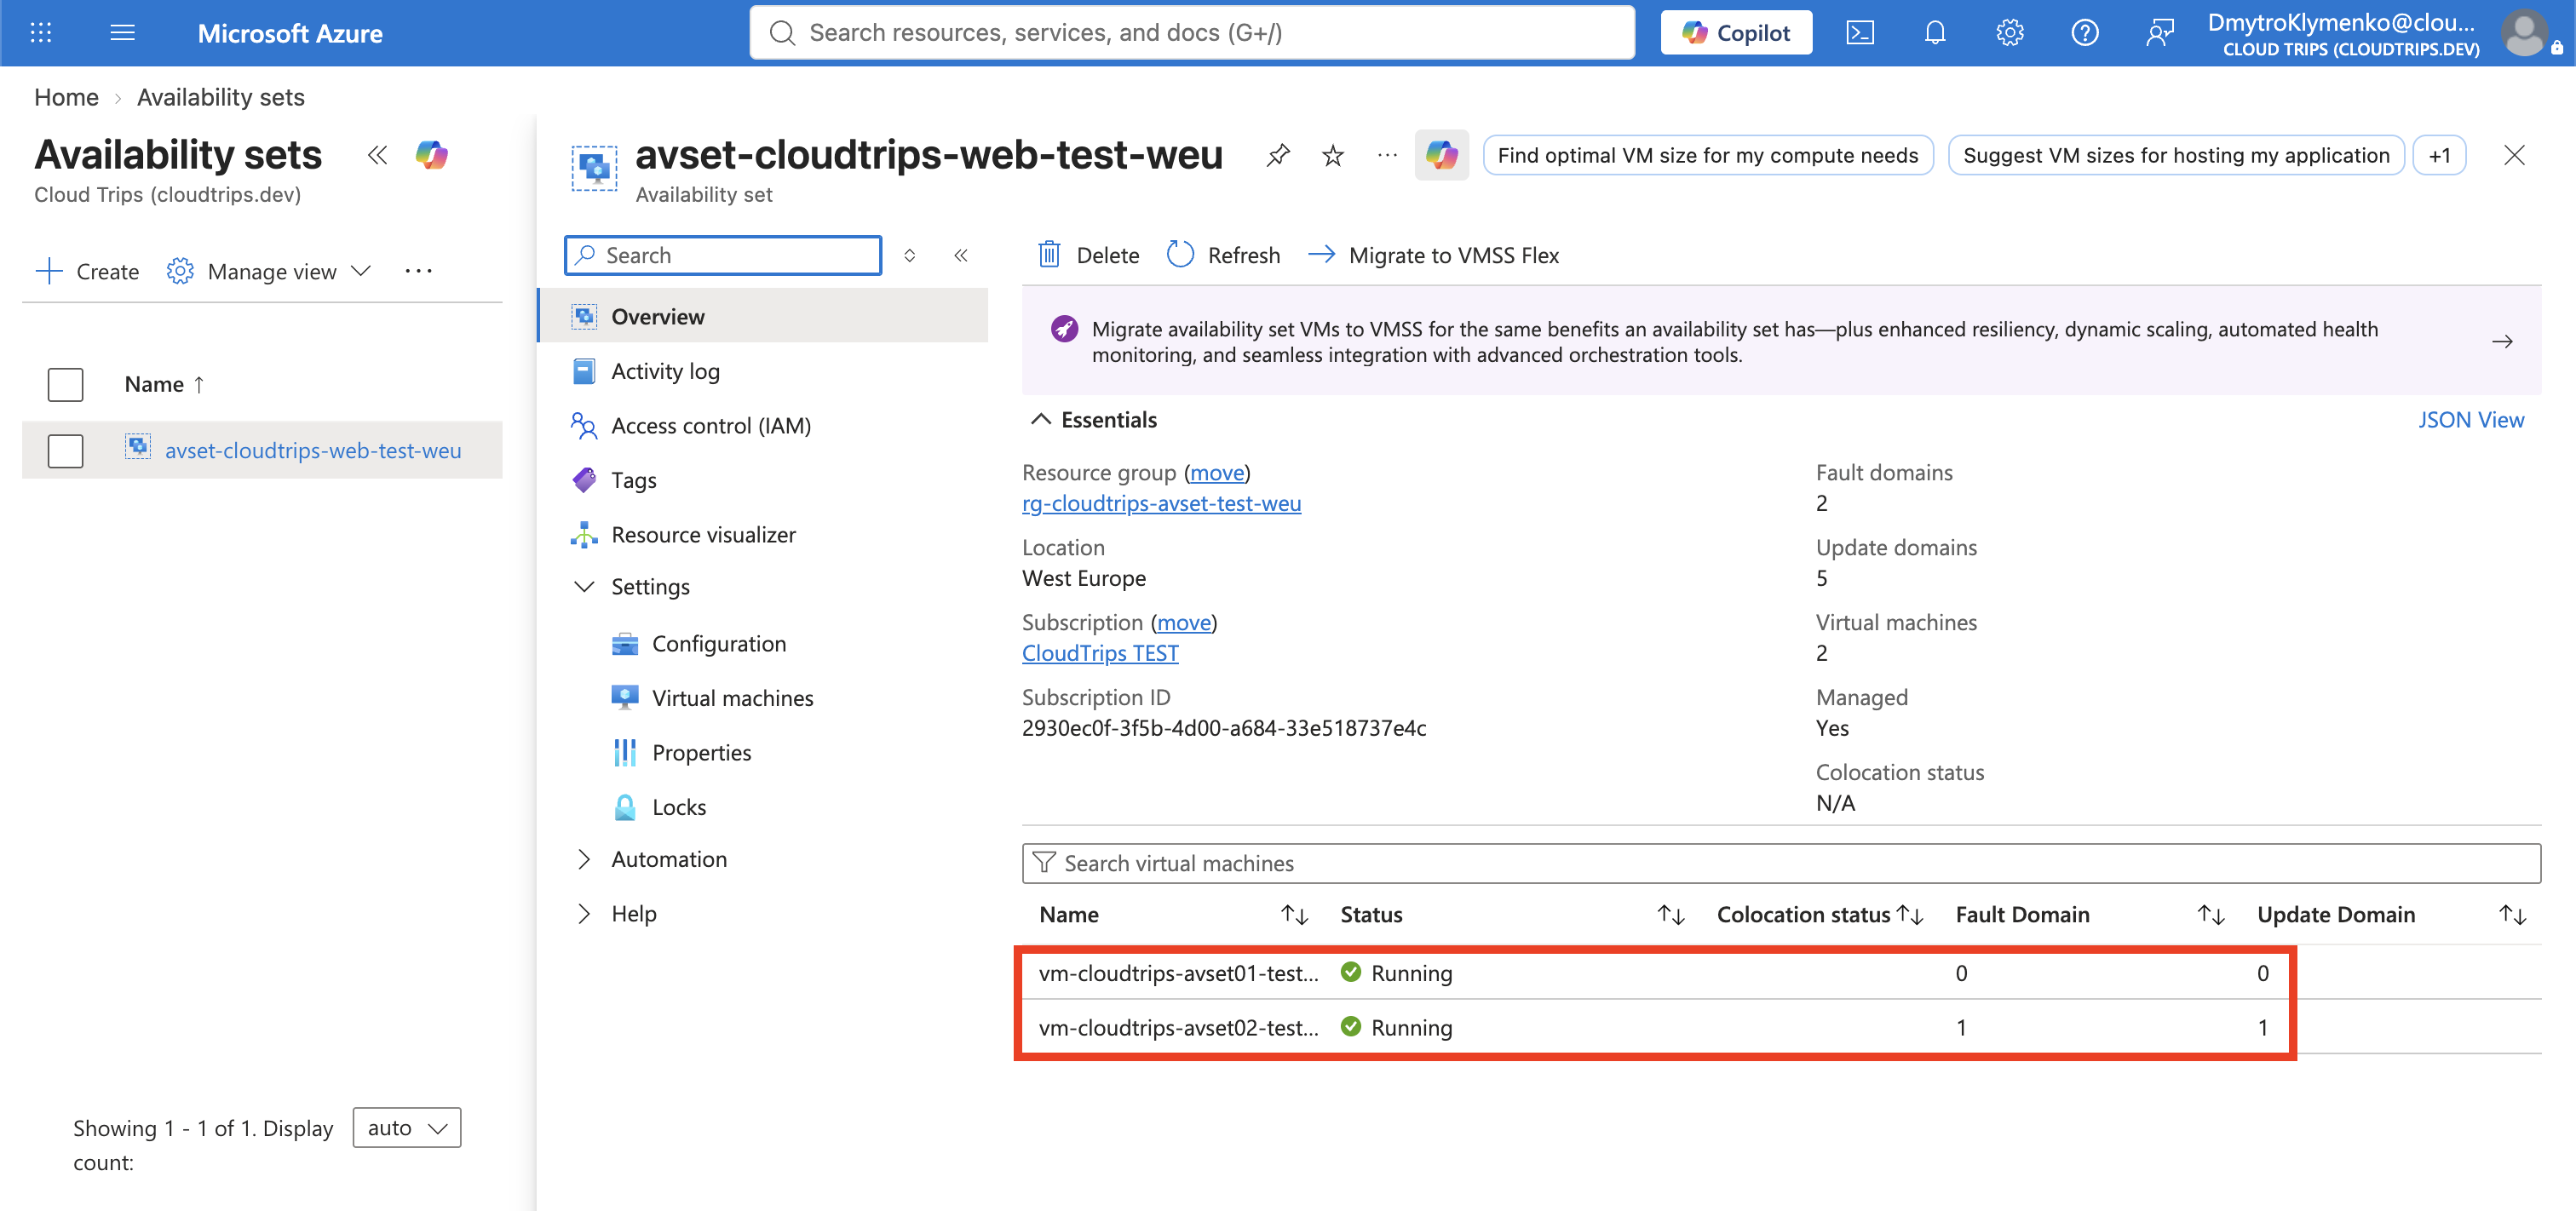Tick the checkbox for avset-cloudtrips-web-test-weu row
The image size is (2576, 1211).
(x=65, y=450)
